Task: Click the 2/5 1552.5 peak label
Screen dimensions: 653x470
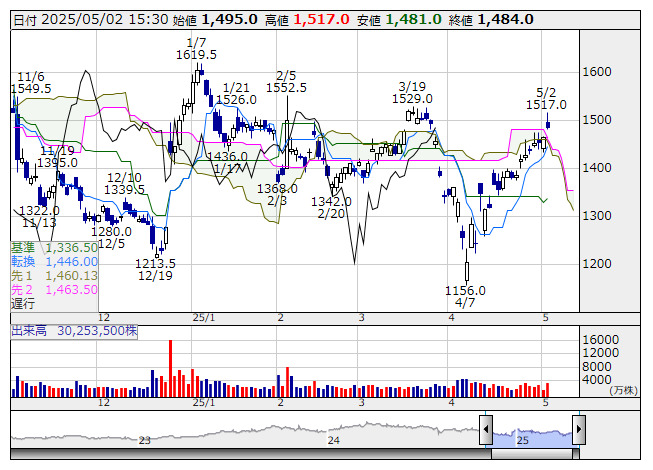Action: 286,82
